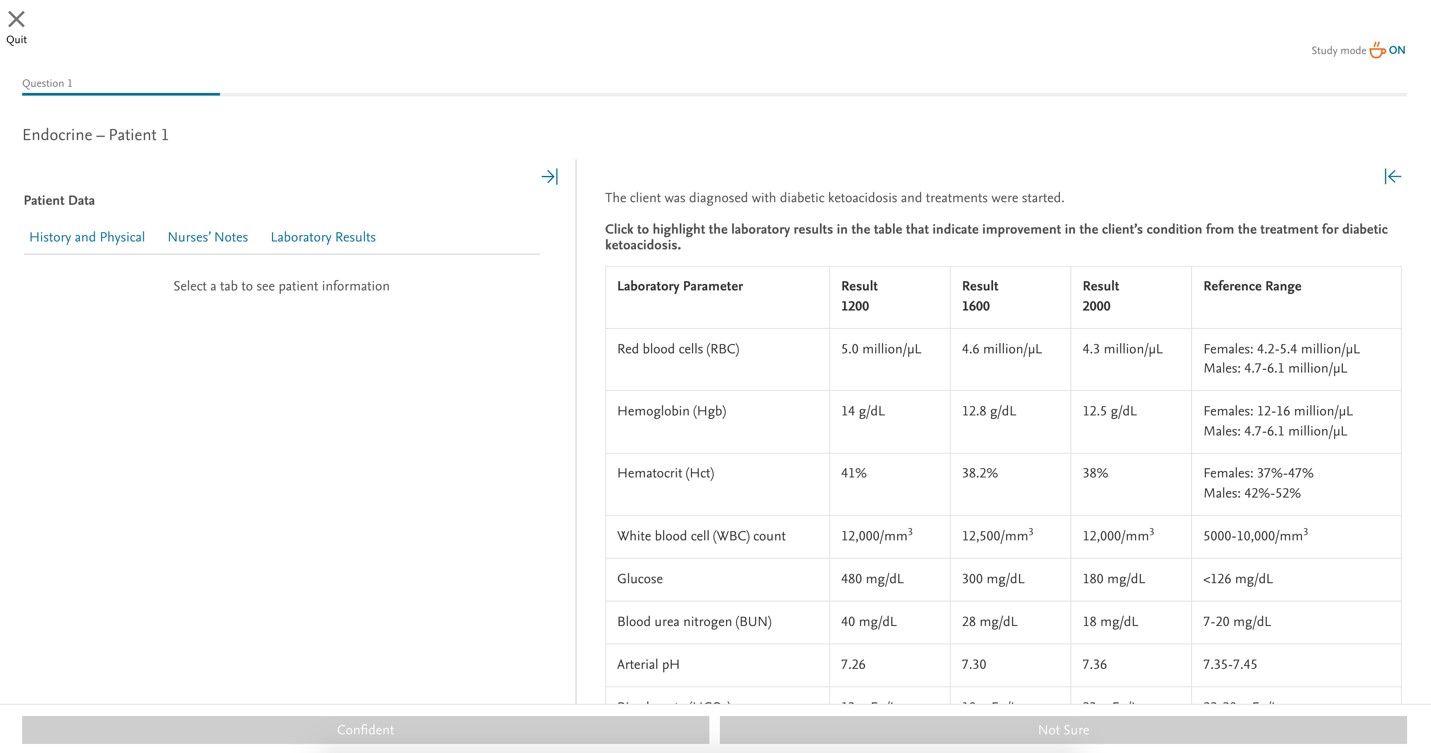Click the Study mode coffee cup icon
Viewport: 1431px width, 753px height.
pos(1377,49)
